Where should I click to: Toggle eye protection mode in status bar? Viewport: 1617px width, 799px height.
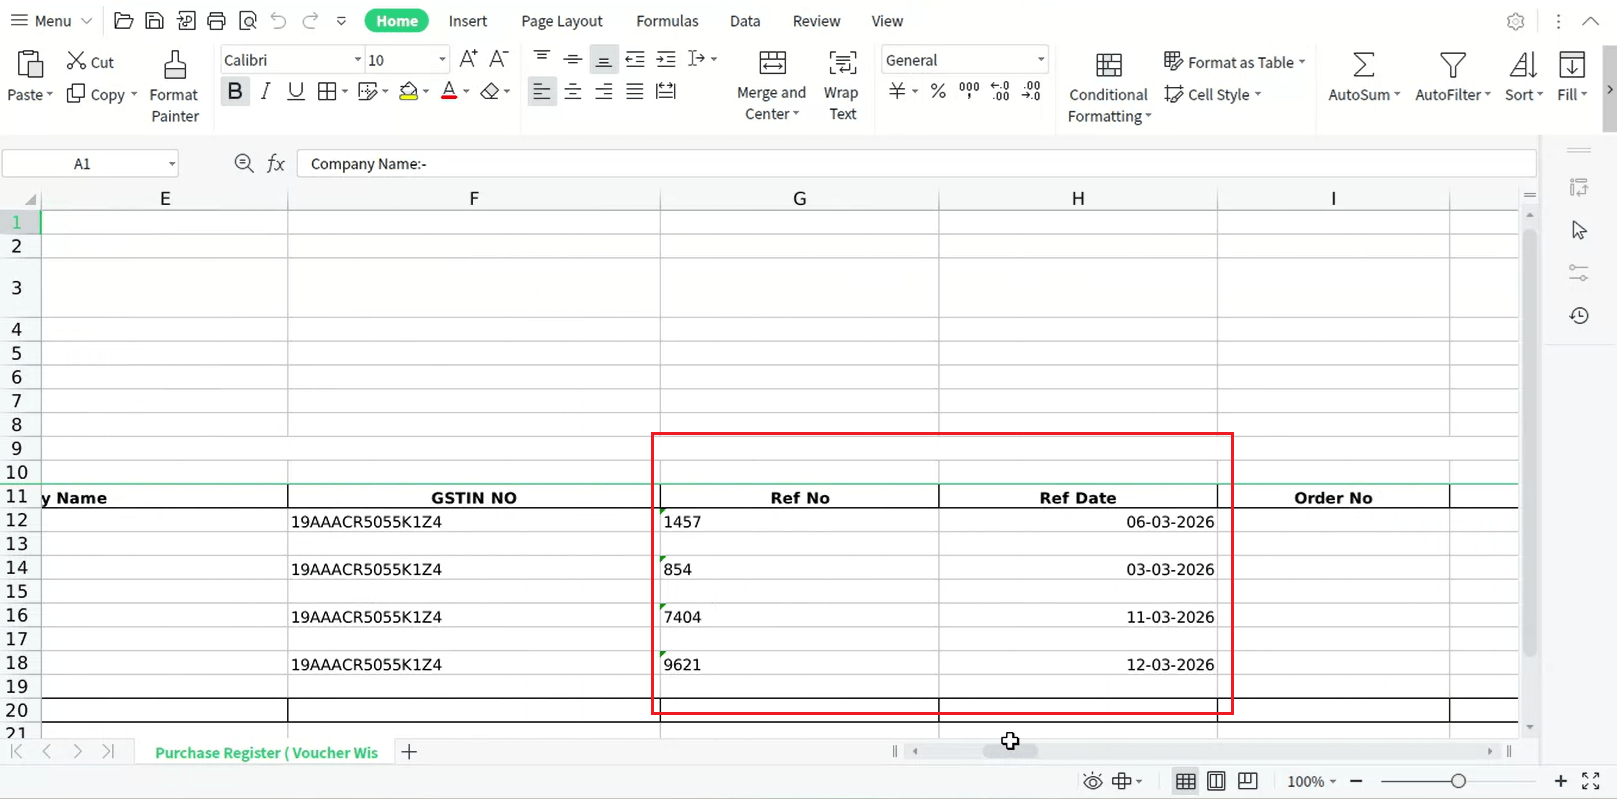[1093, 781]
